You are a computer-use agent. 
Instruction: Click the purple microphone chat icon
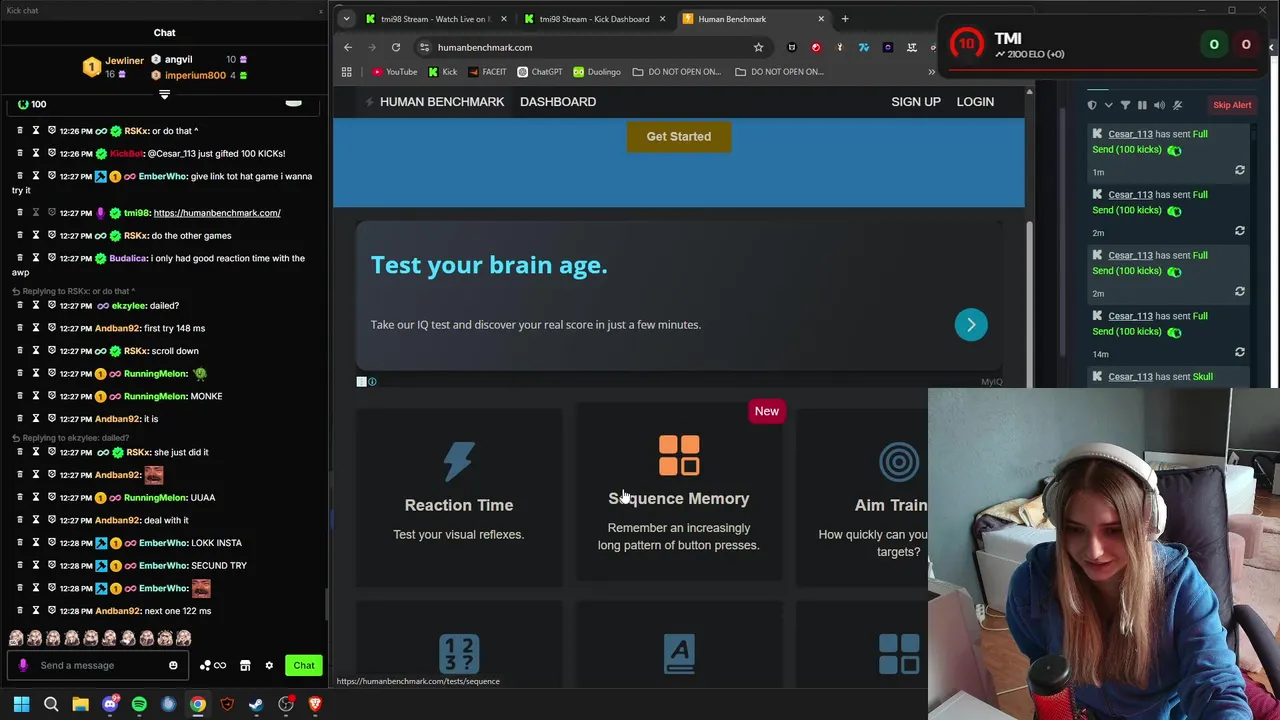tap(23, 665)
